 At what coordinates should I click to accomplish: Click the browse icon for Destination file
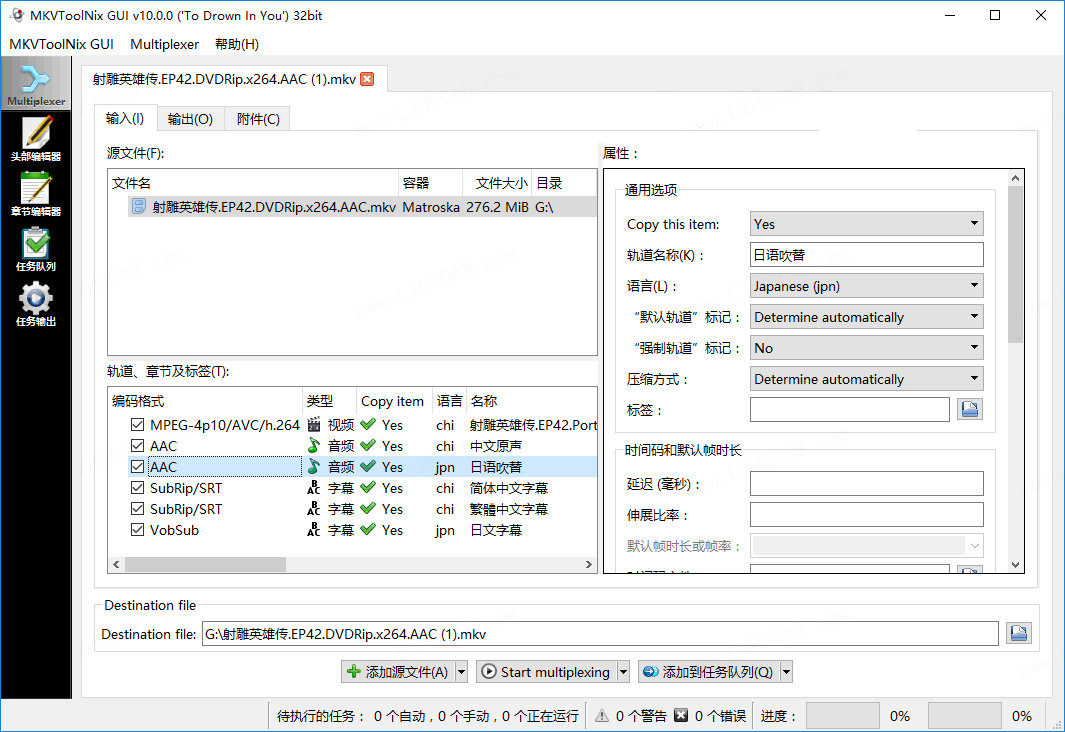(x=1019, y=634)
